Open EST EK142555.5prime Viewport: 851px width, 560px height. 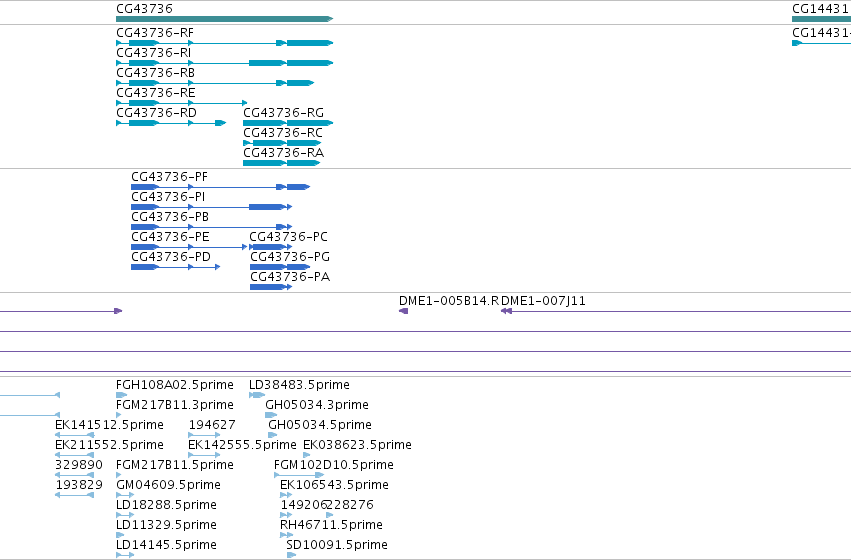[243, 446]
